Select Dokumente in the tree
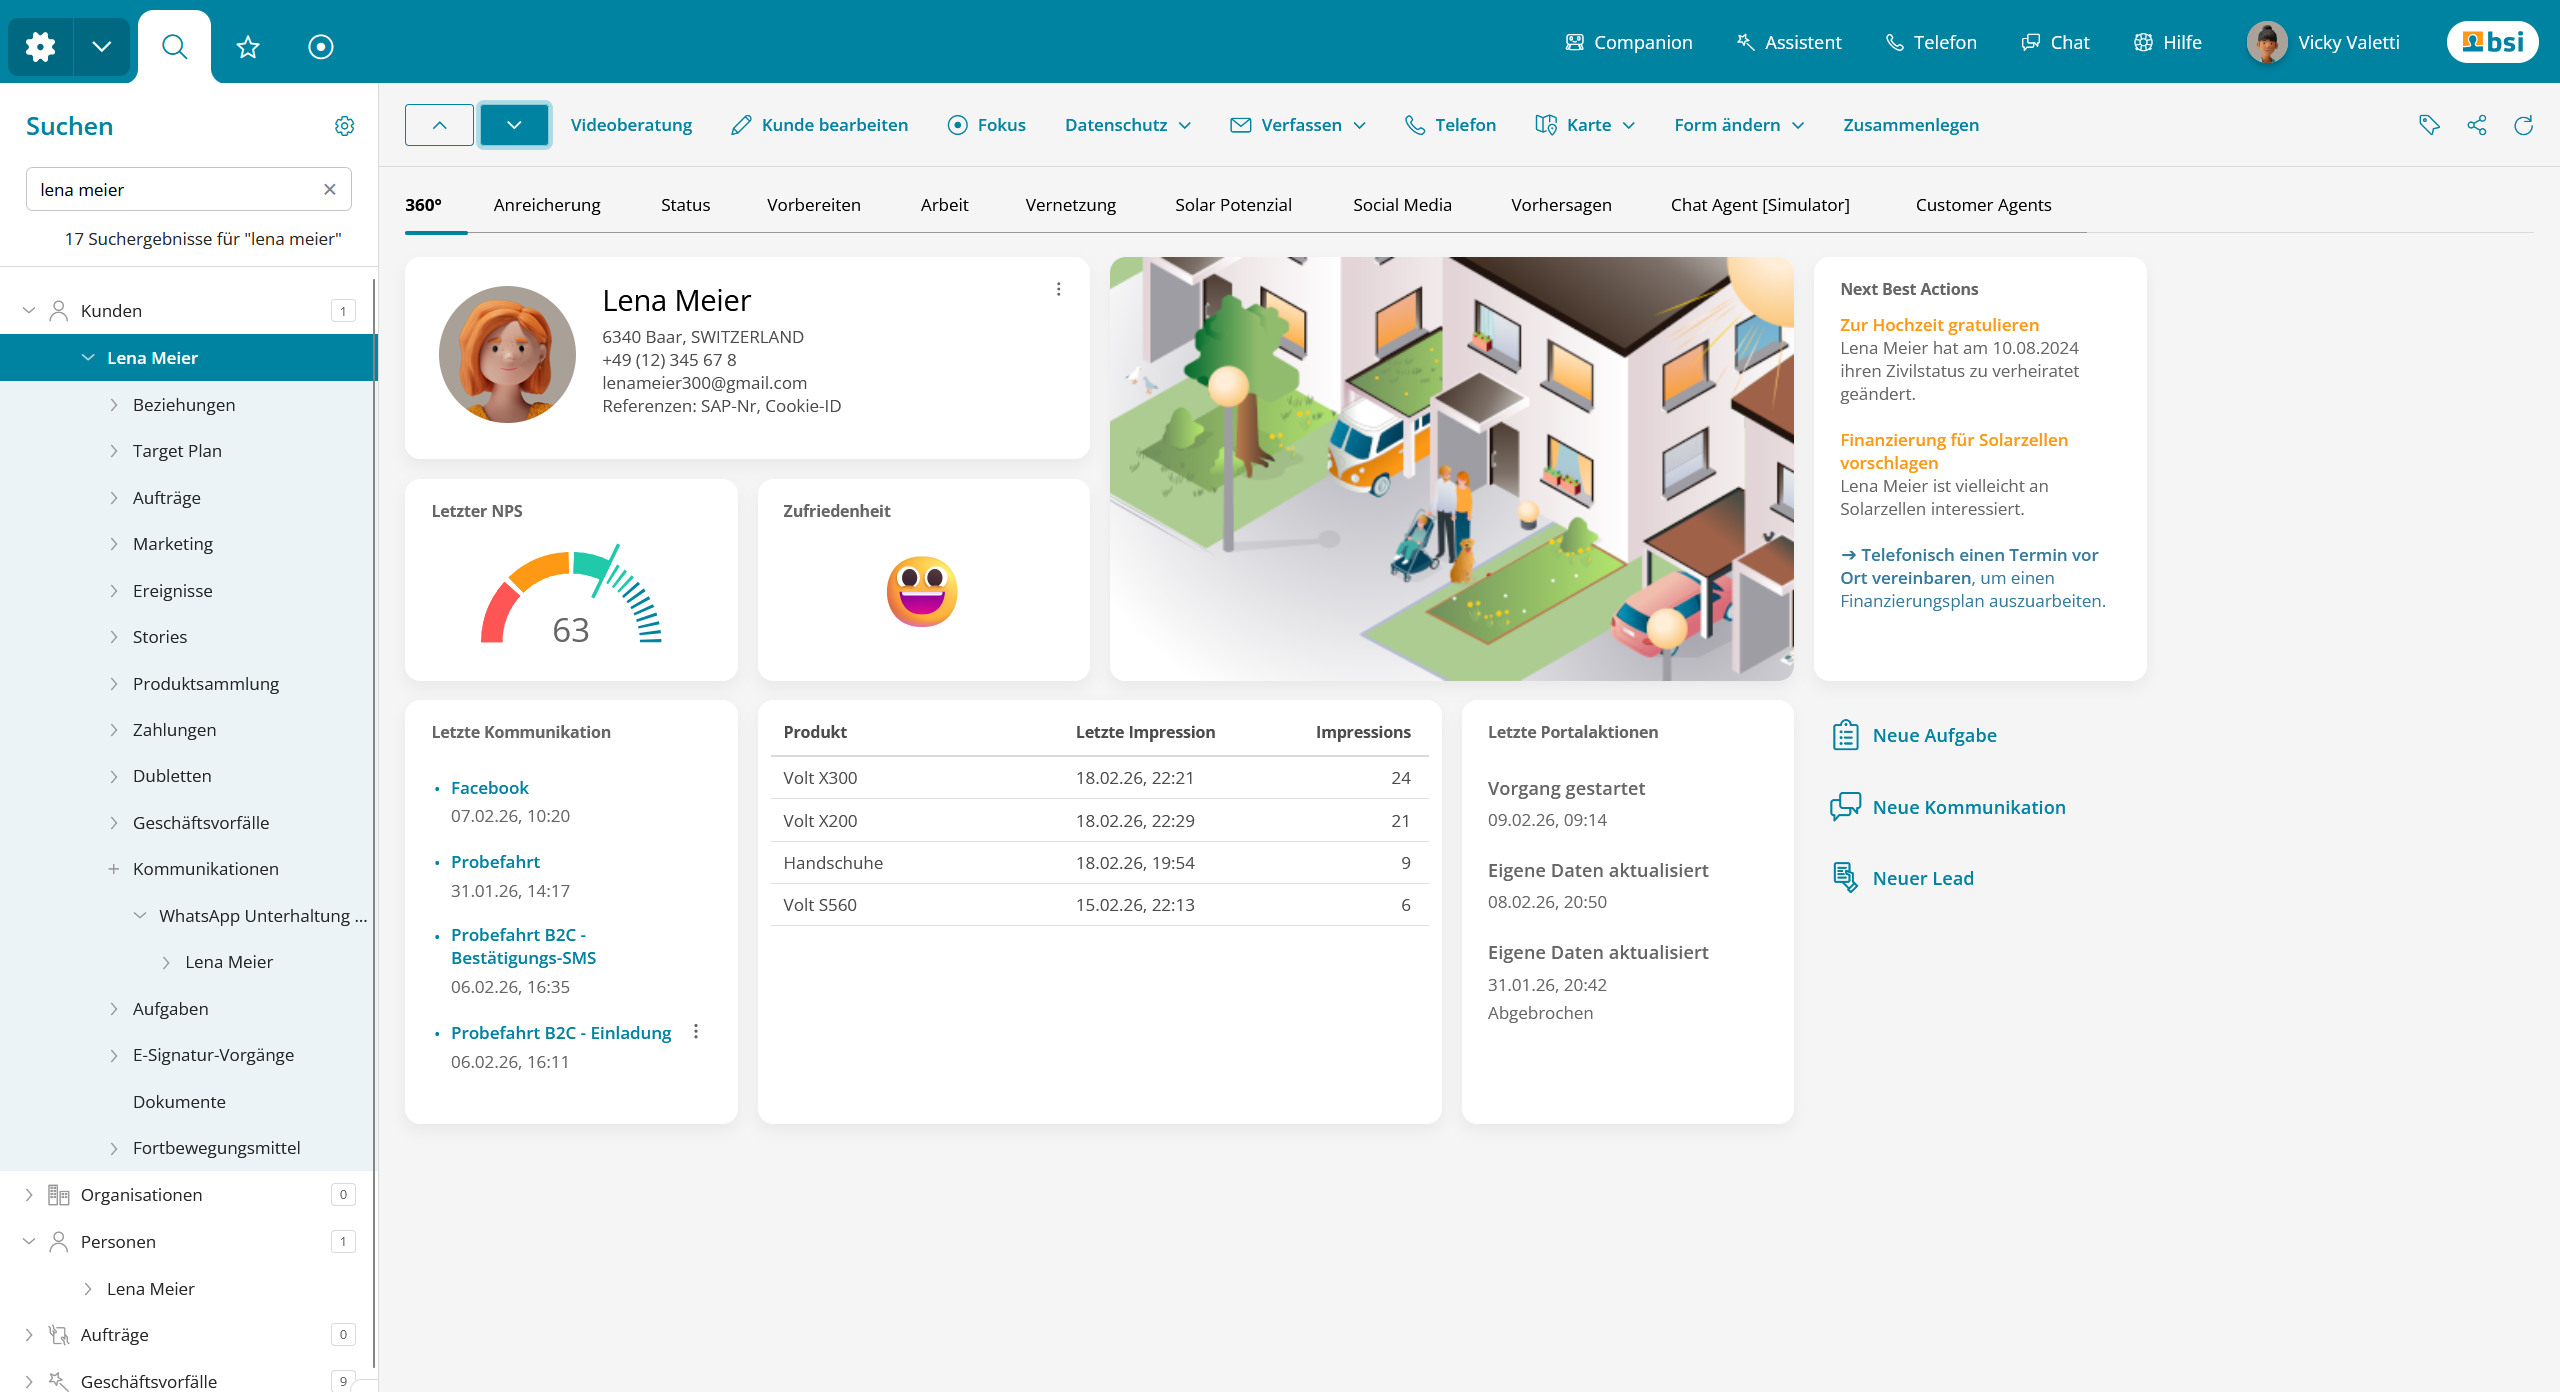Screen dimensions: 2560x1392 179,1102
